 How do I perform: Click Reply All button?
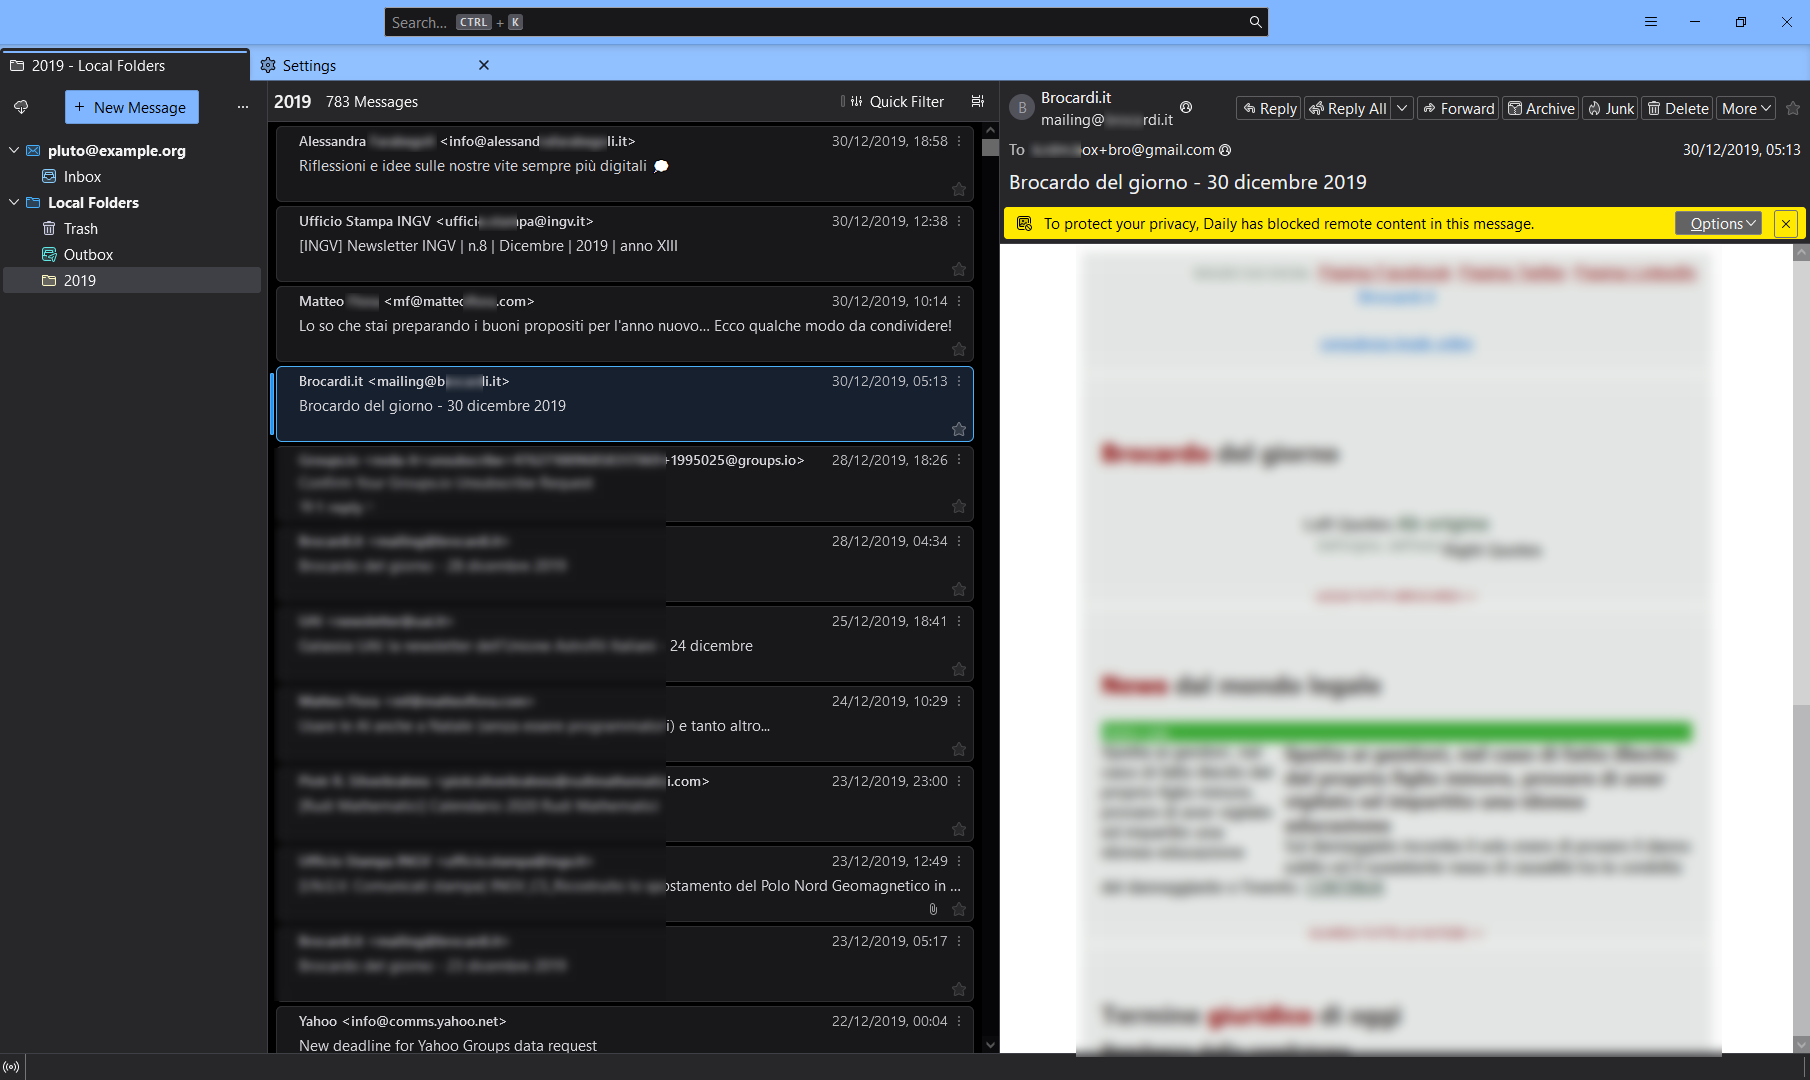1348,108
